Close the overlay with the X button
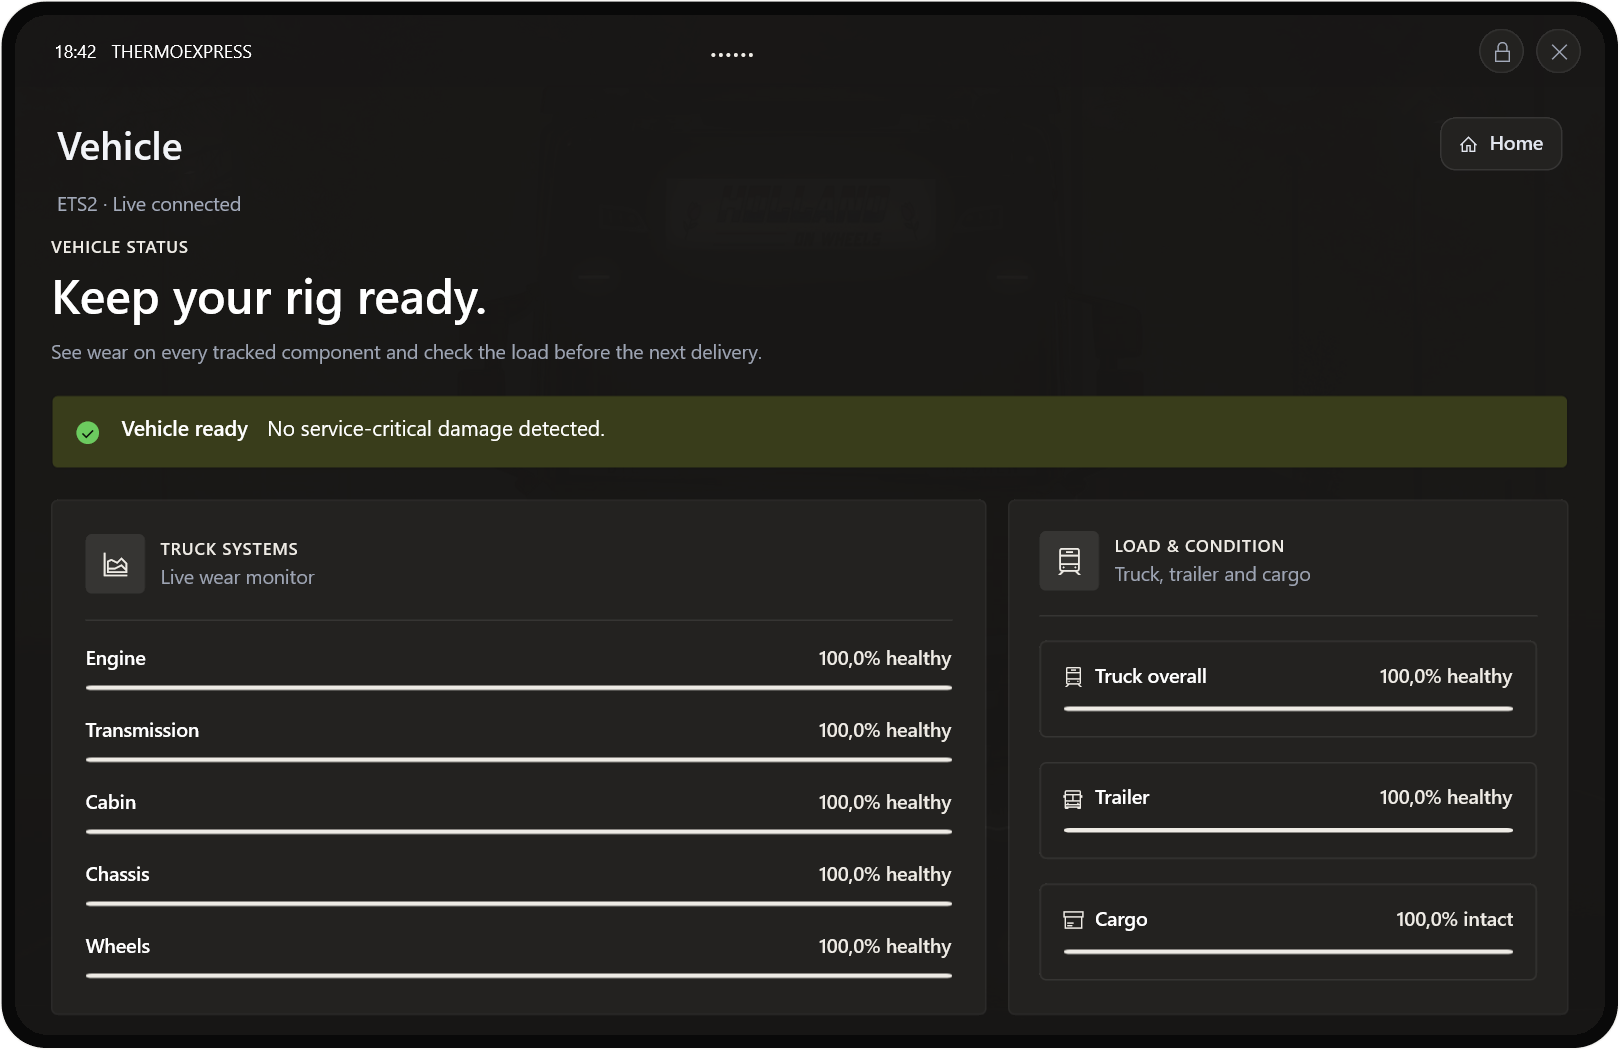The width and height of the screenshot is (1620, 1050). click(1558, 52)
